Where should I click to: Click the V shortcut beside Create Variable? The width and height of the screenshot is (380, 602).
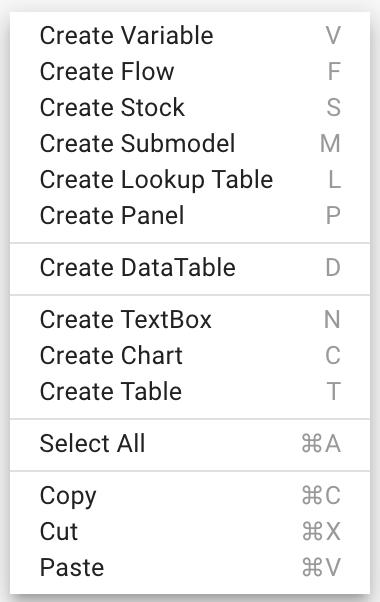pos(333,36)
